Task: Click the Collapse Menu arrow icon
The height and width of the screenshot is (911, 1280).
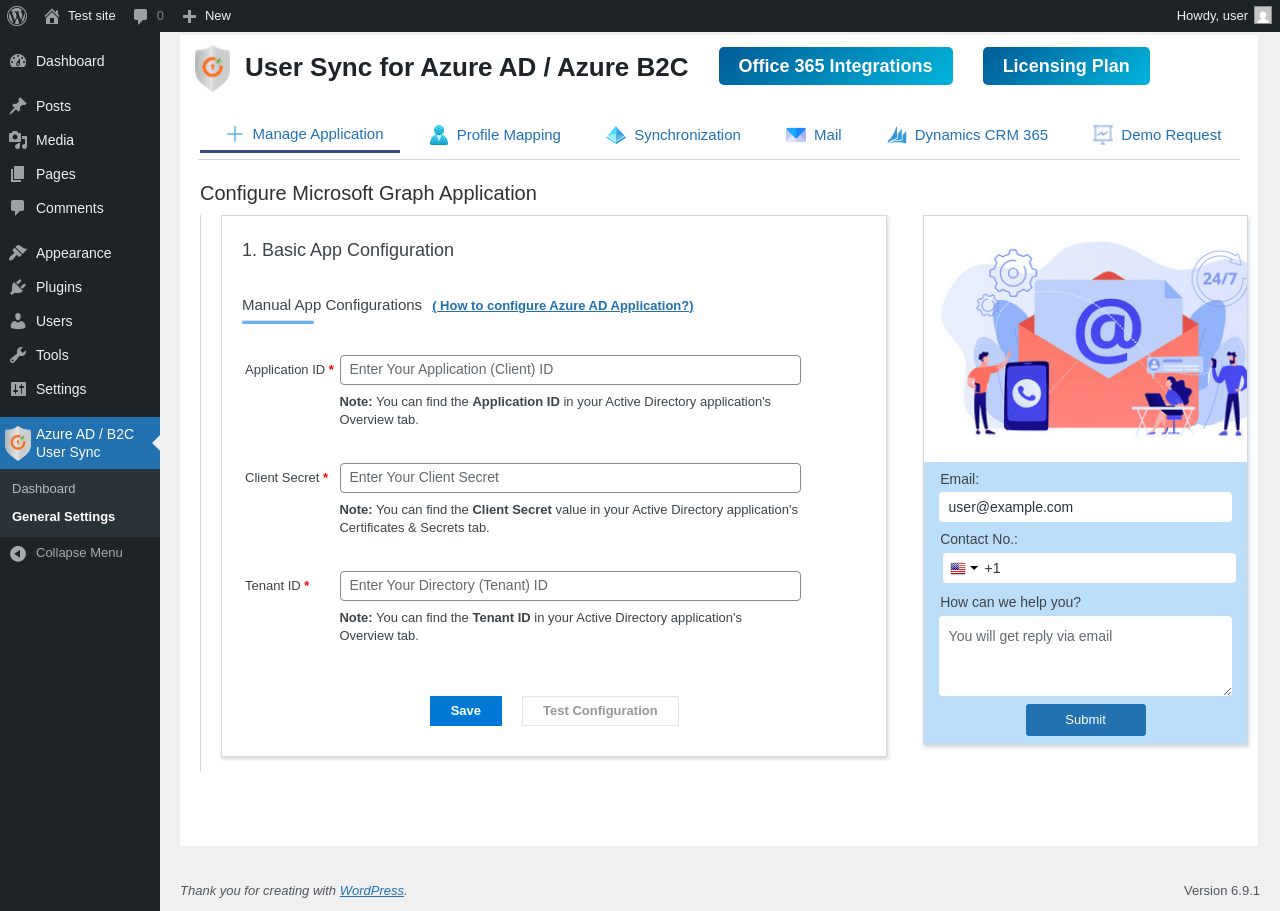Action: [x=18, y=553]
